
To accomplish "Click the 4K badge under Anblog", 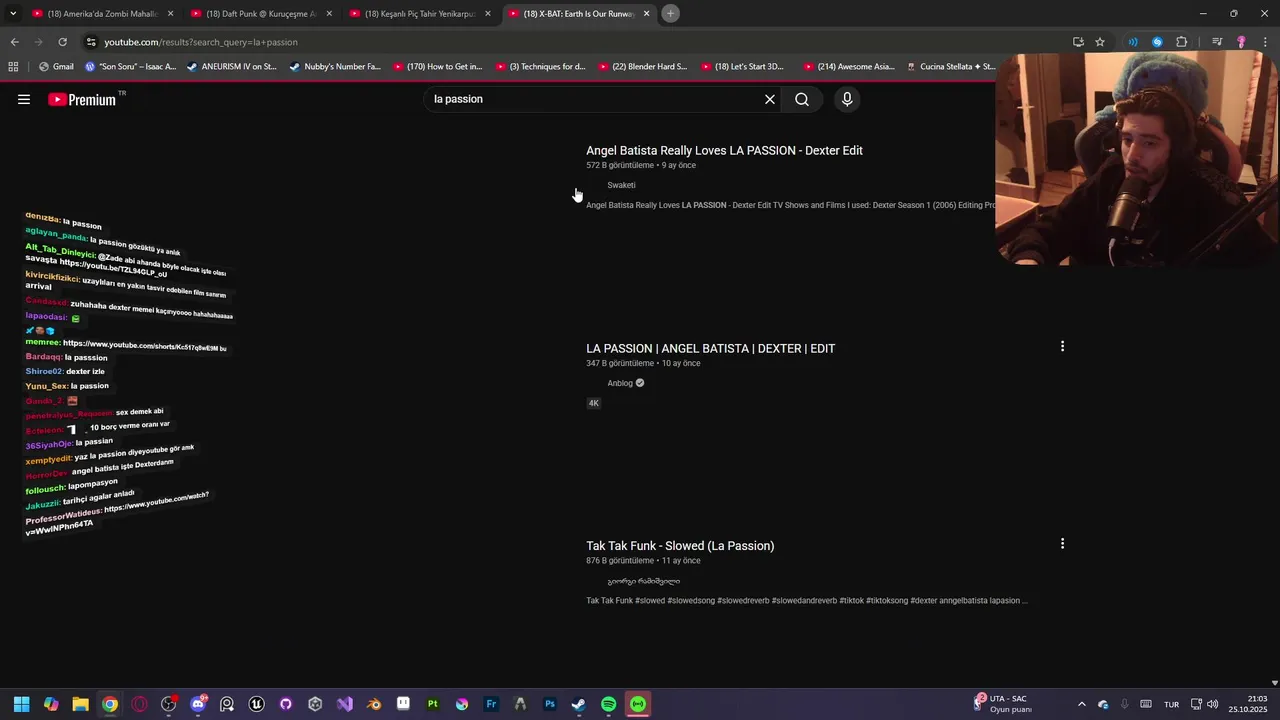I will (x=593, y=403).
